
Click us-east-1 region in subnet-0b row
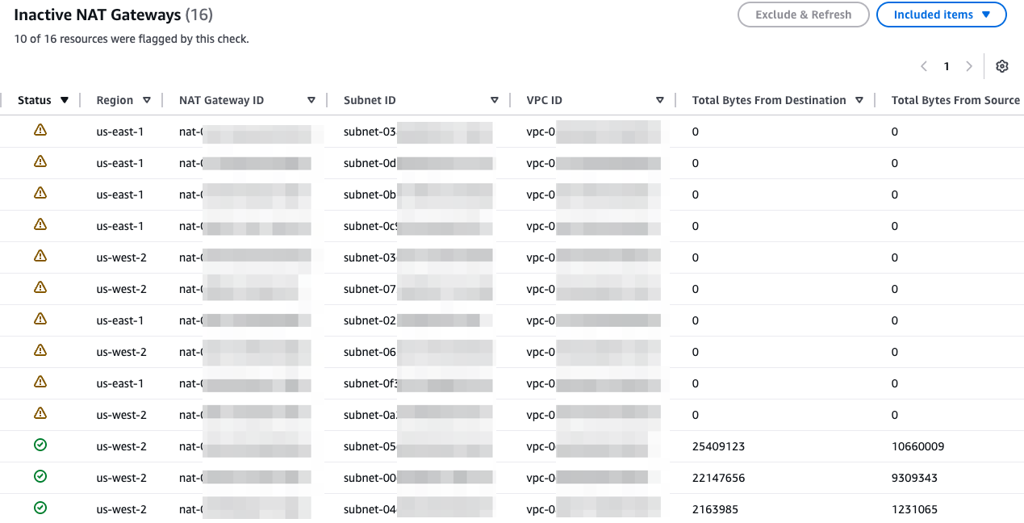pos(120,195)
